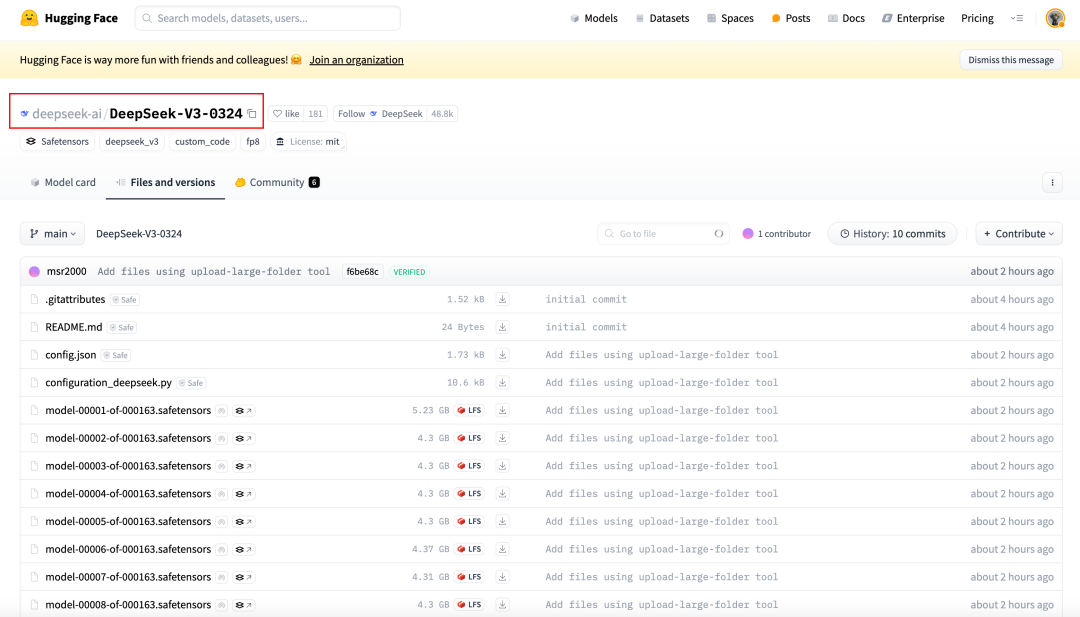Click the Hugging Face logo

(x=30, y=18)
